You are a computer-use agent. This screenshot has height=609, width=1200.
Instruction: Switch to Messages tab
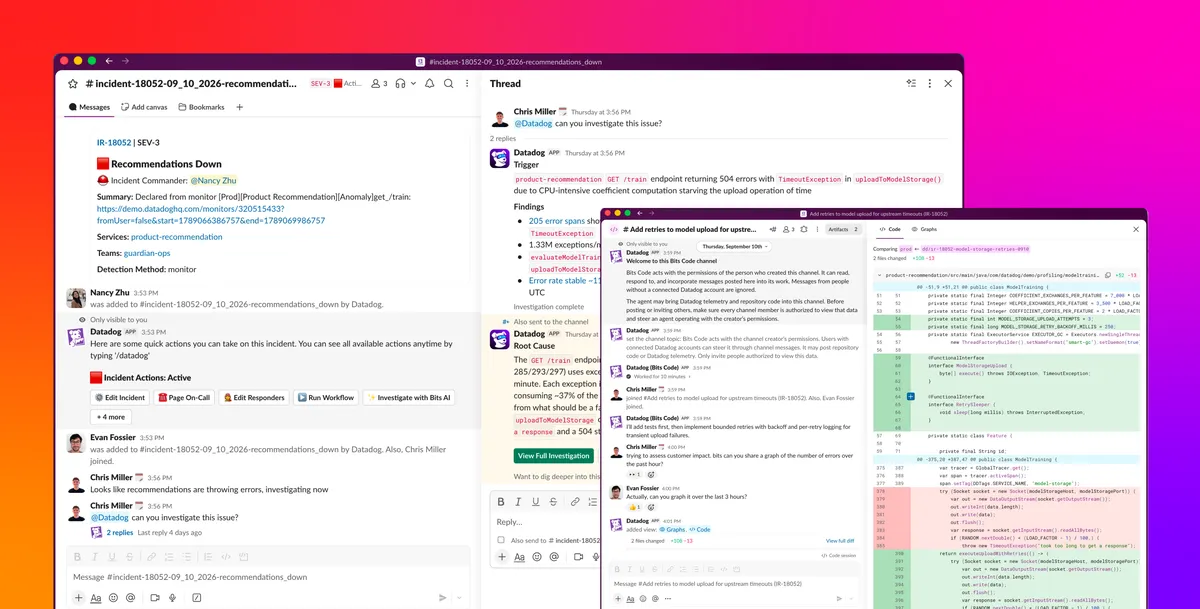89,107
